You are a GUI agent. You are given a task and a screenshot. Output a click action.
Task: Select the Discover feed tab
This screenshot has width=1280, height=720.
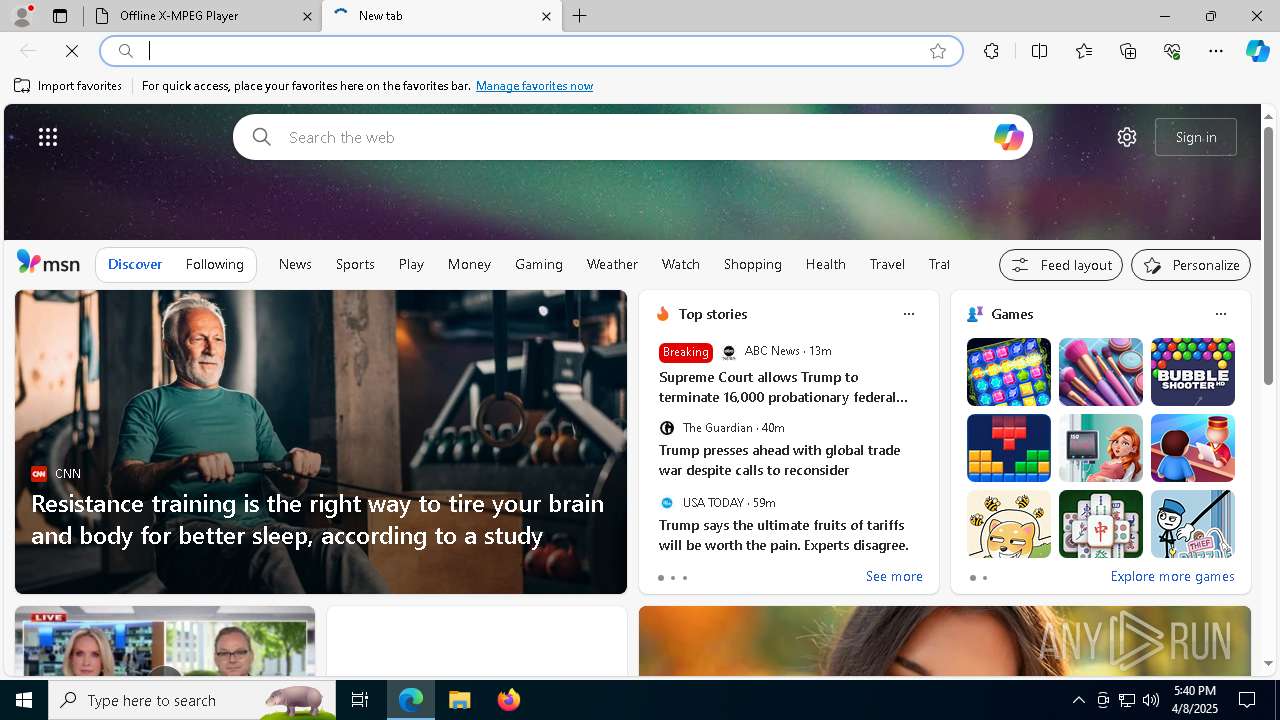point(135,264)
